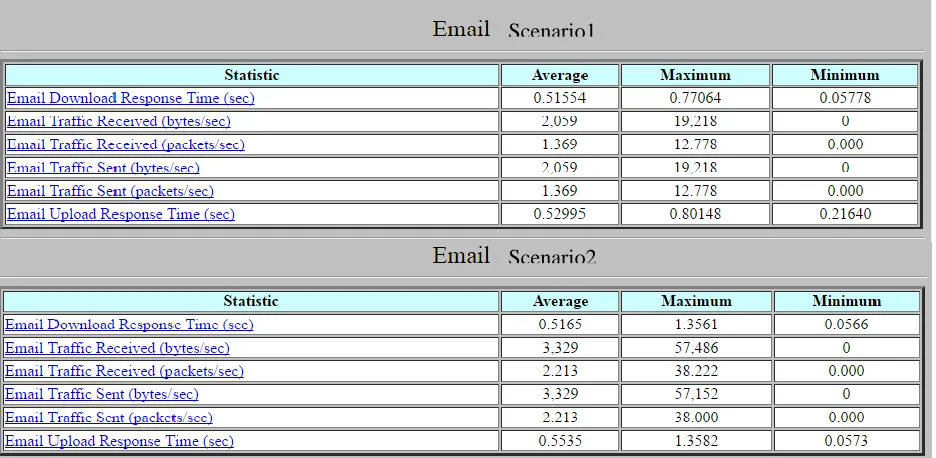
Task: Click the Email Scenario2 heading
Action: point(515,256)
